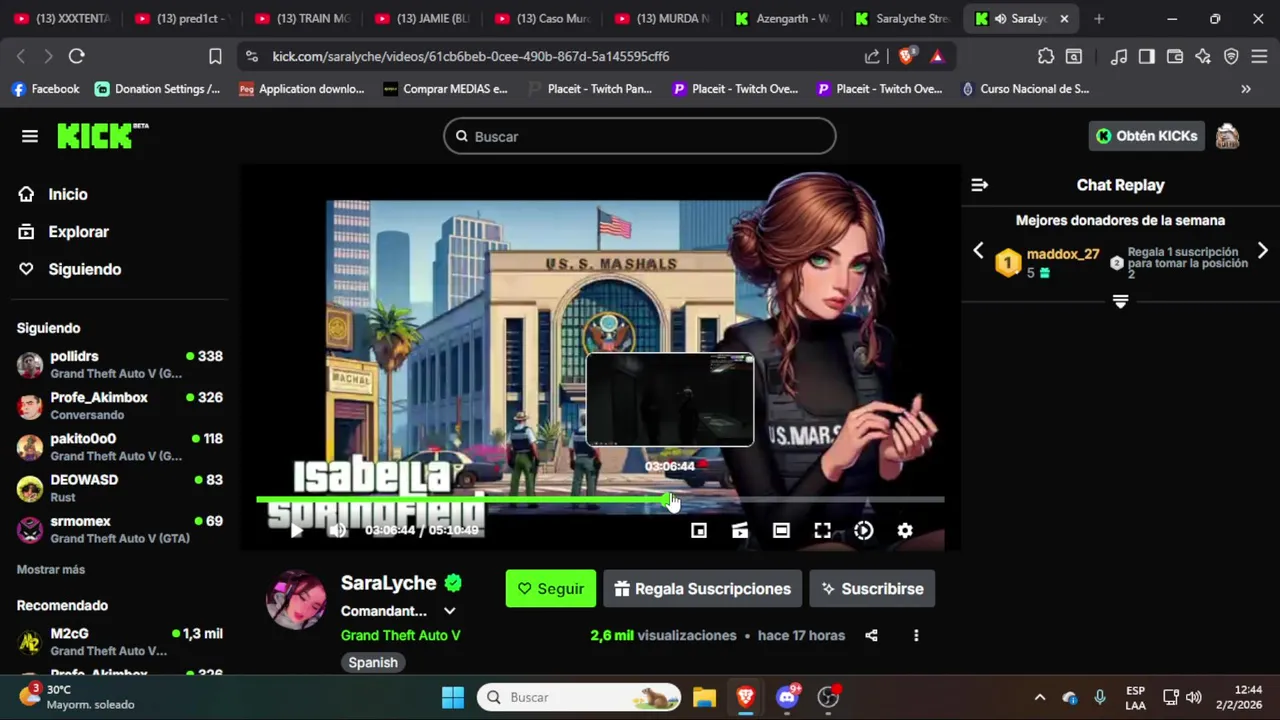Click the preview thumbnail above the progress bar
The image size is (1280, 720).
(x=670, y=399)
